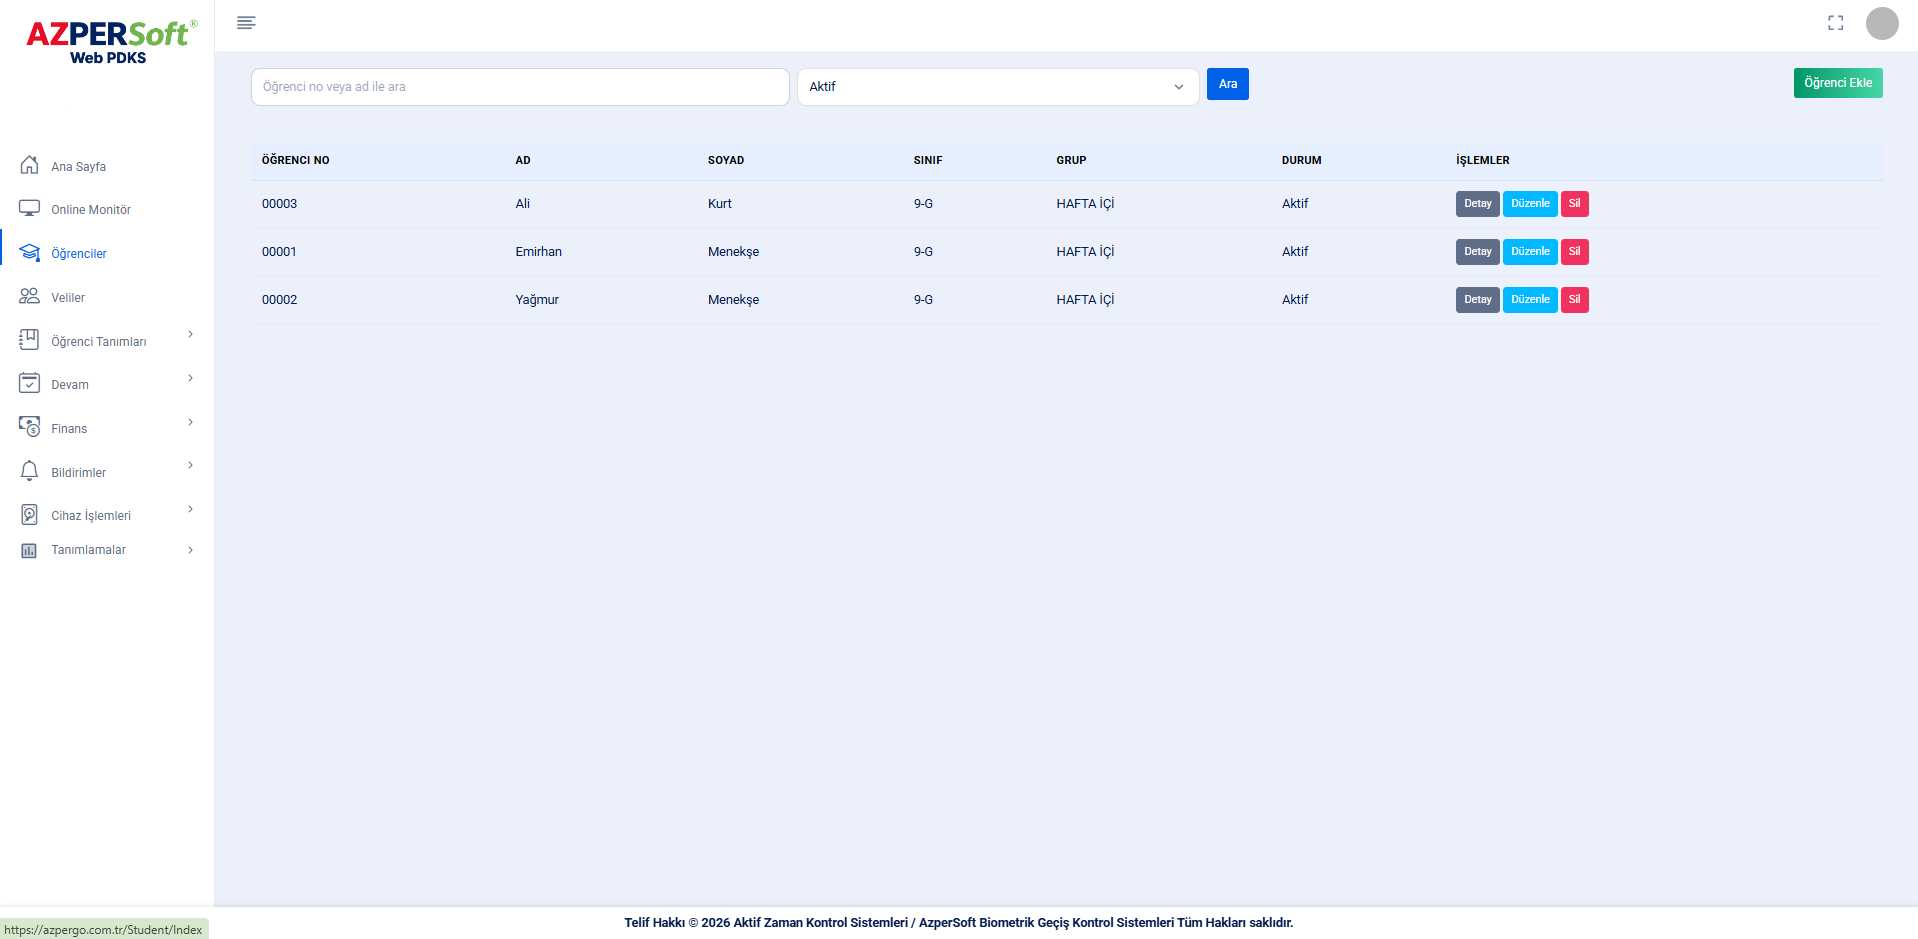This screenshot has width=1918, height=939.
Task: Click the name Yağmur
Action: pos(537,300)
